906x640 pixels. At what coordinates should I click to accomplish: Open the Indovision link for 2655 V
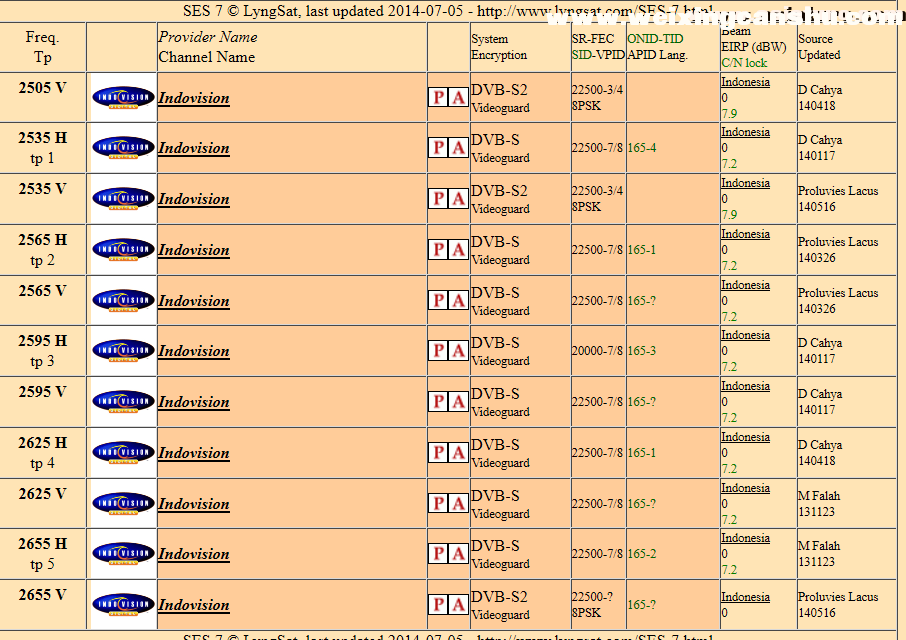coord(194,605)
